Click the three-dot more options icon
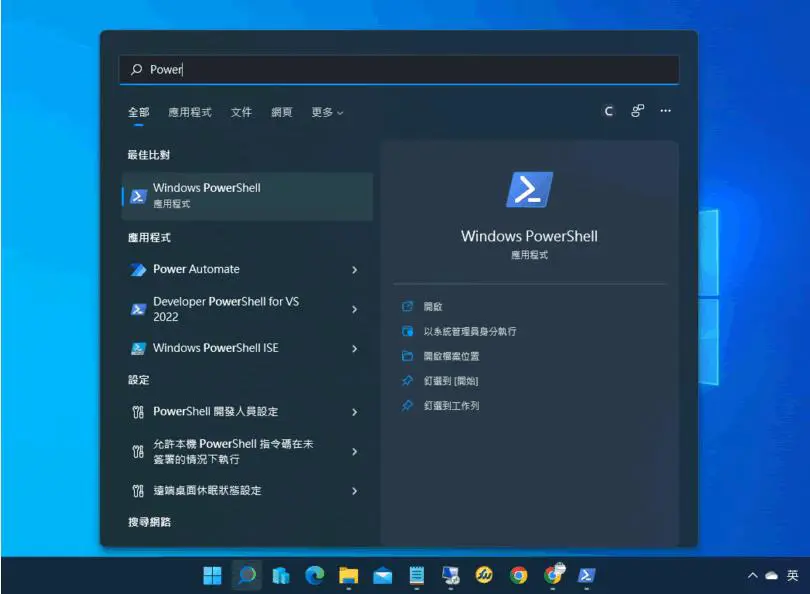 pyautogui.click(x=665, y=111)
